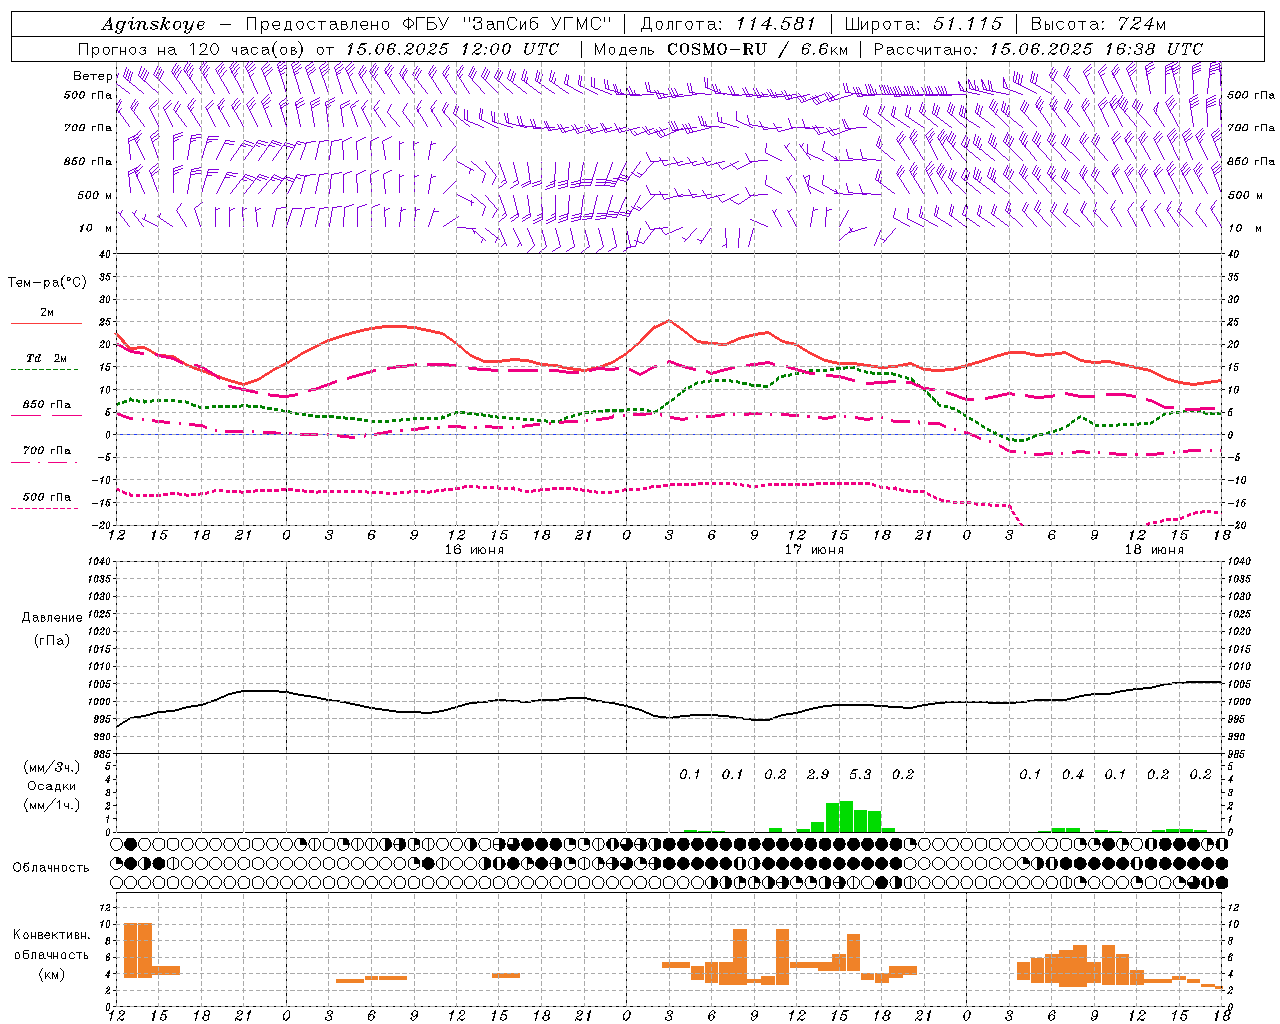Select the Td 2м dew point legend entry
The height and width of the screenshot is (1024, 1280).
[x=46, y=358]
